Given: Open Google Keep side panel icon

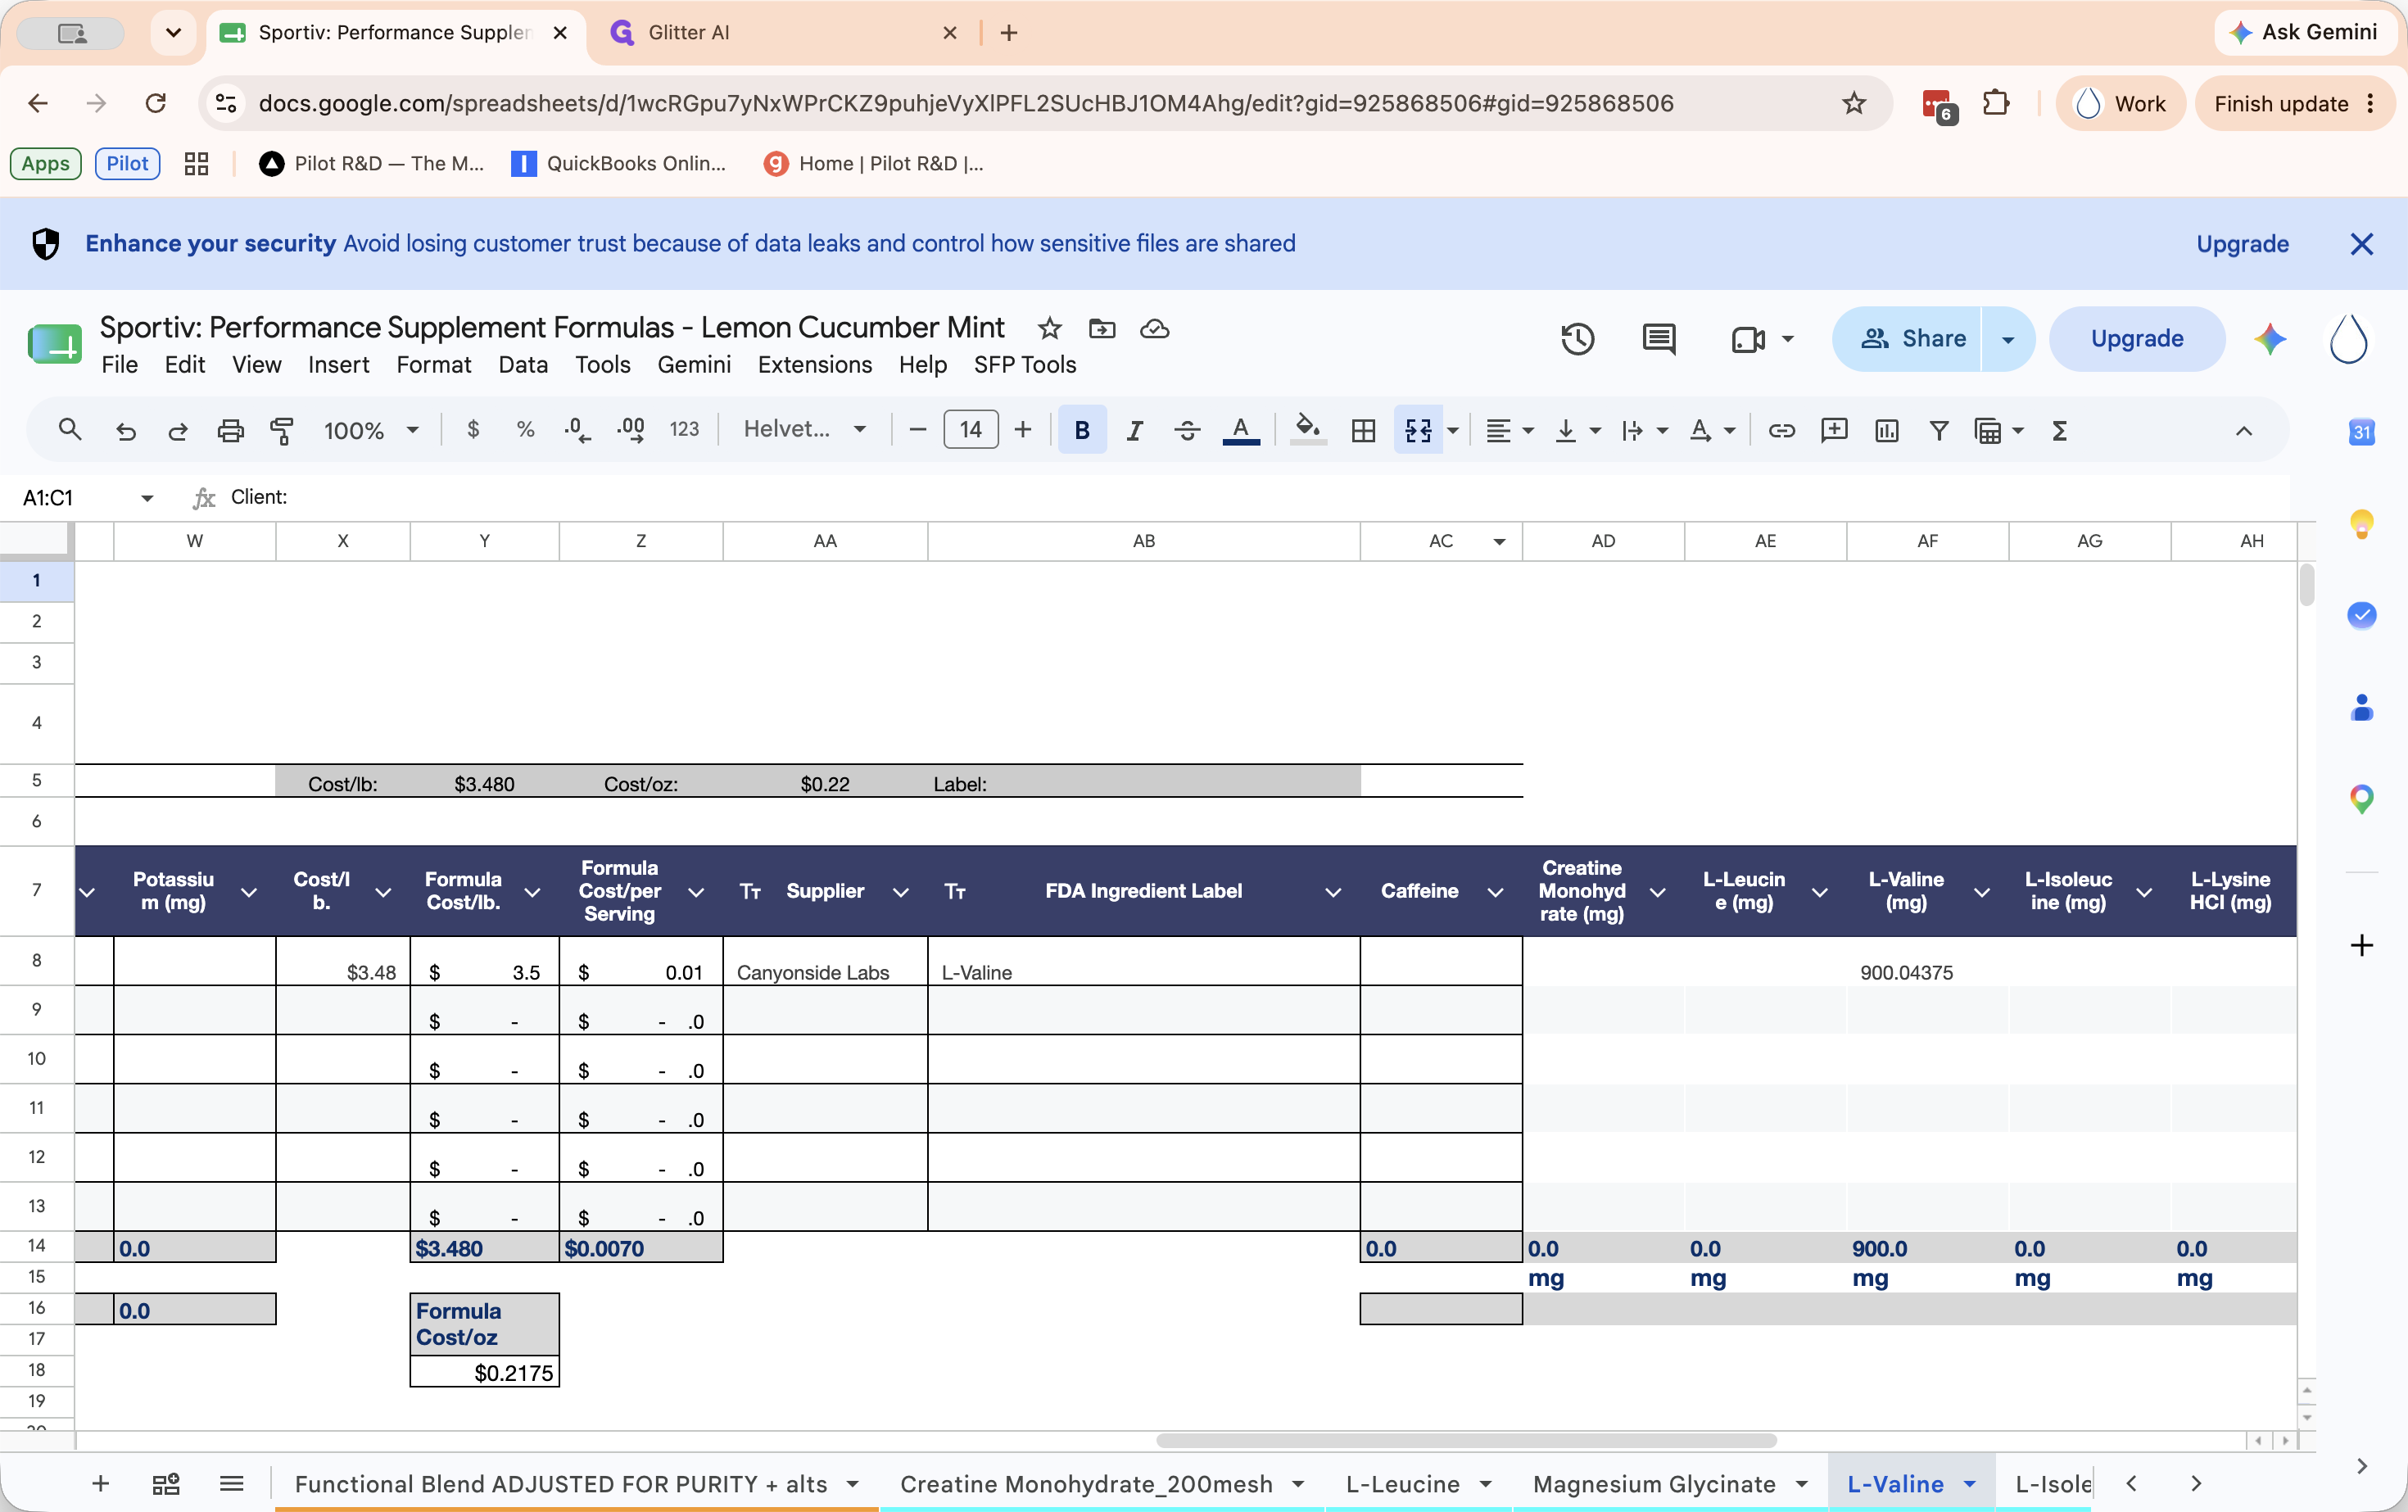Looking at the screenshot, I should 2361,524.
